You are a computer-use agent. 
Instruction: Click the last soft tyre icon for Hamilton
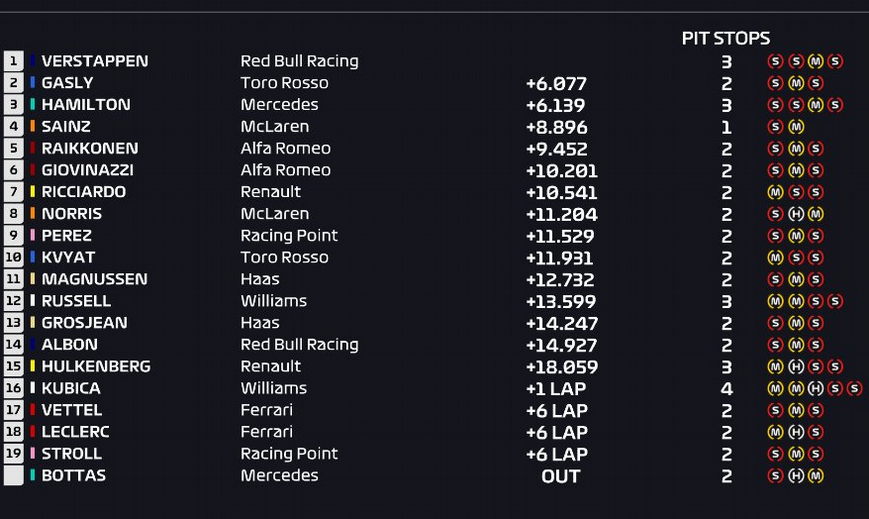(x=835, y=105)
